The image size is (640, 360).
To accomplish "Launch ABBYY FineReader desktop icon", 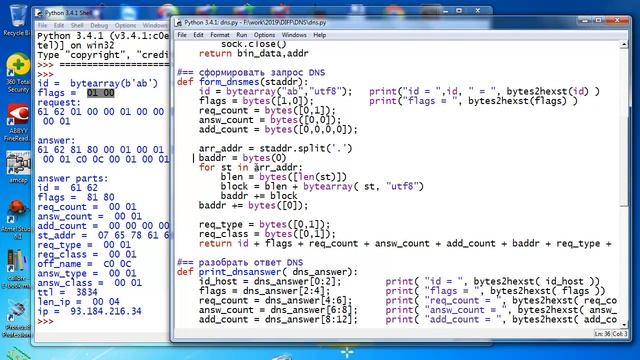I will pyautogui.click(x=17, y=122).
